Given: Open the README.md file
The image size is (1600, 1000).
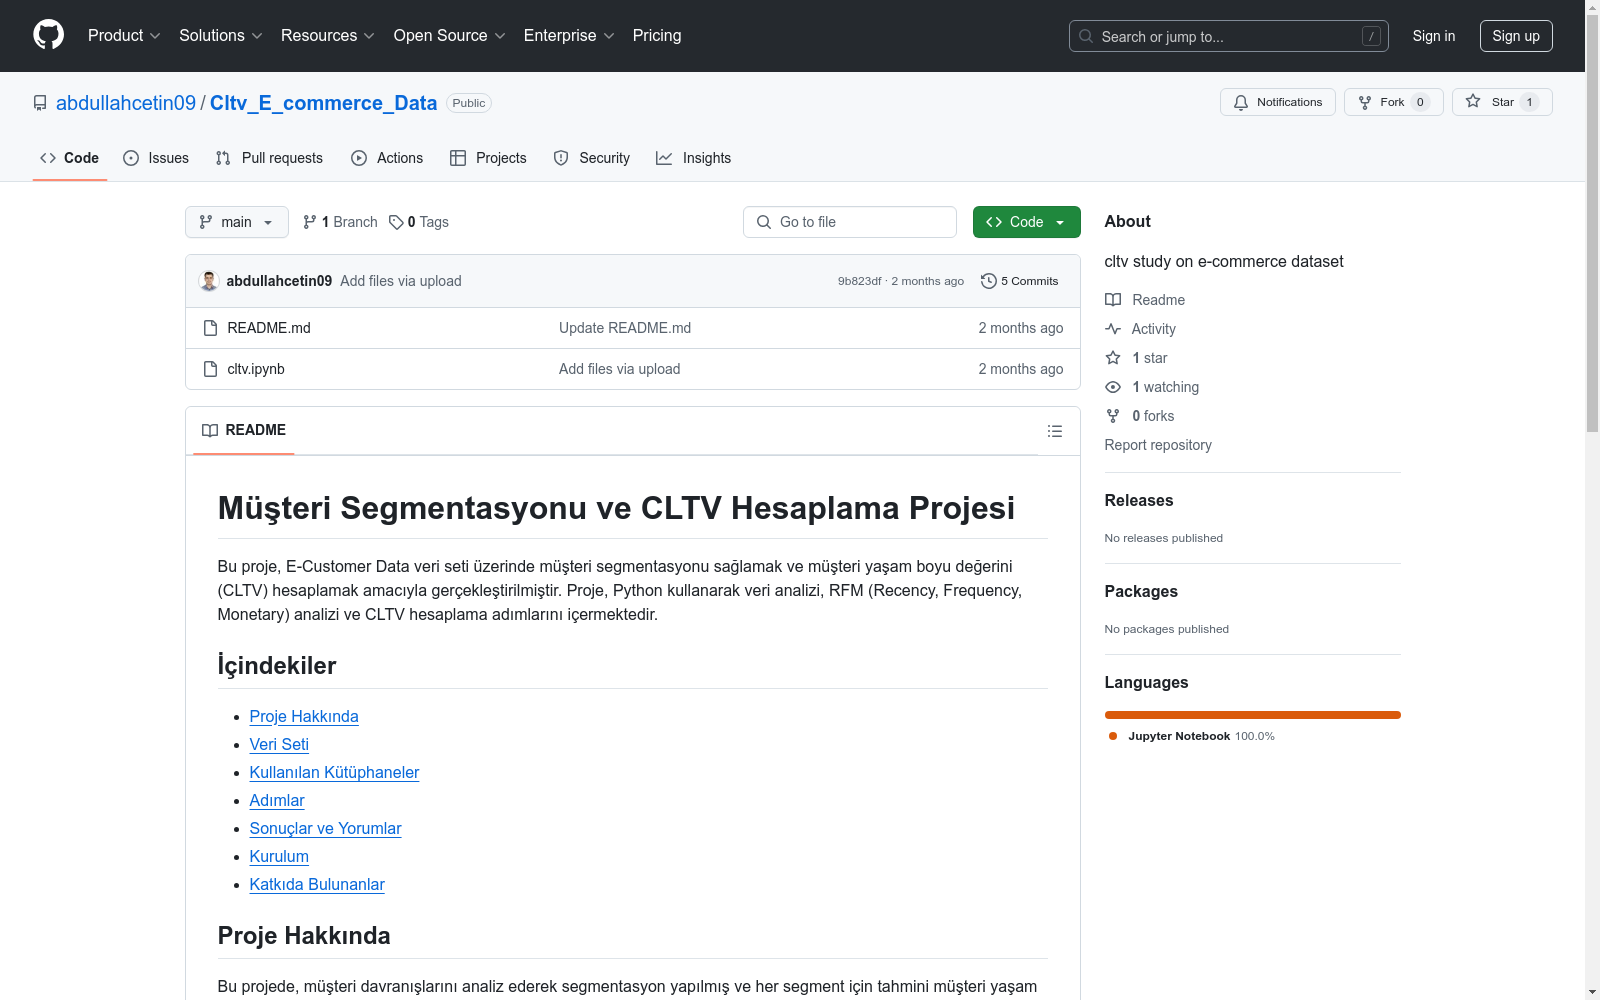Looking at the screenshot, I should 269,328.
